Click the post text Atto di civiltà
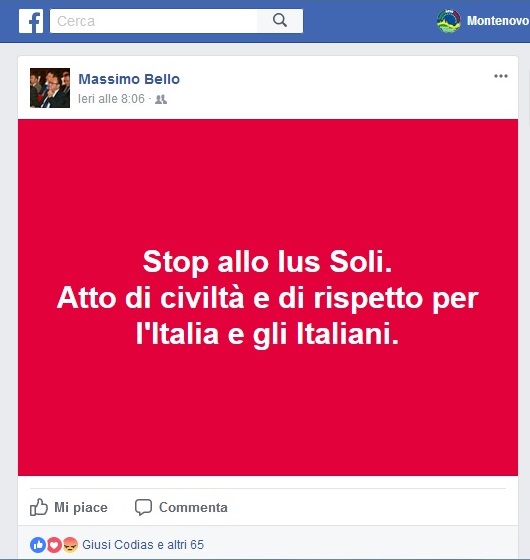The image size is (530, 560). pyautogui.click(x=150, y=298)
